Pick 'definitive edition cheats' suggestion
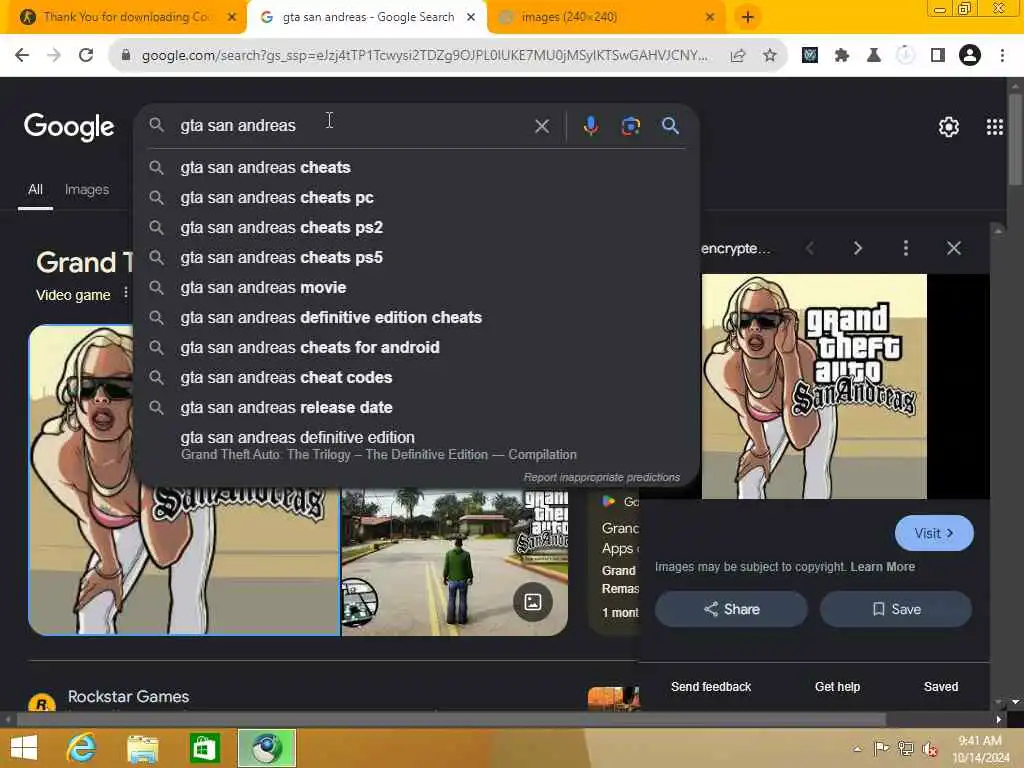 point(418,318)
